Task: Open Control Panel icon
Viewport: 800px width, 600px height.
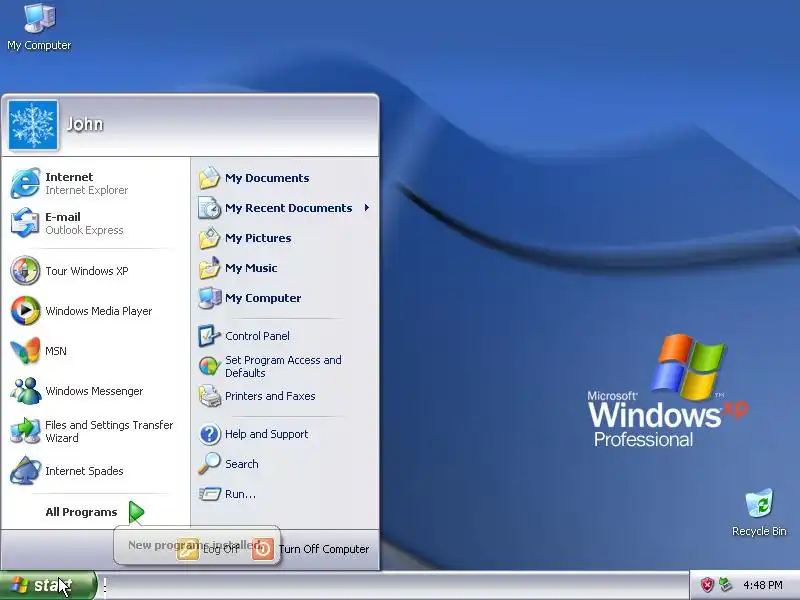Action: click(x=209, y=336)
